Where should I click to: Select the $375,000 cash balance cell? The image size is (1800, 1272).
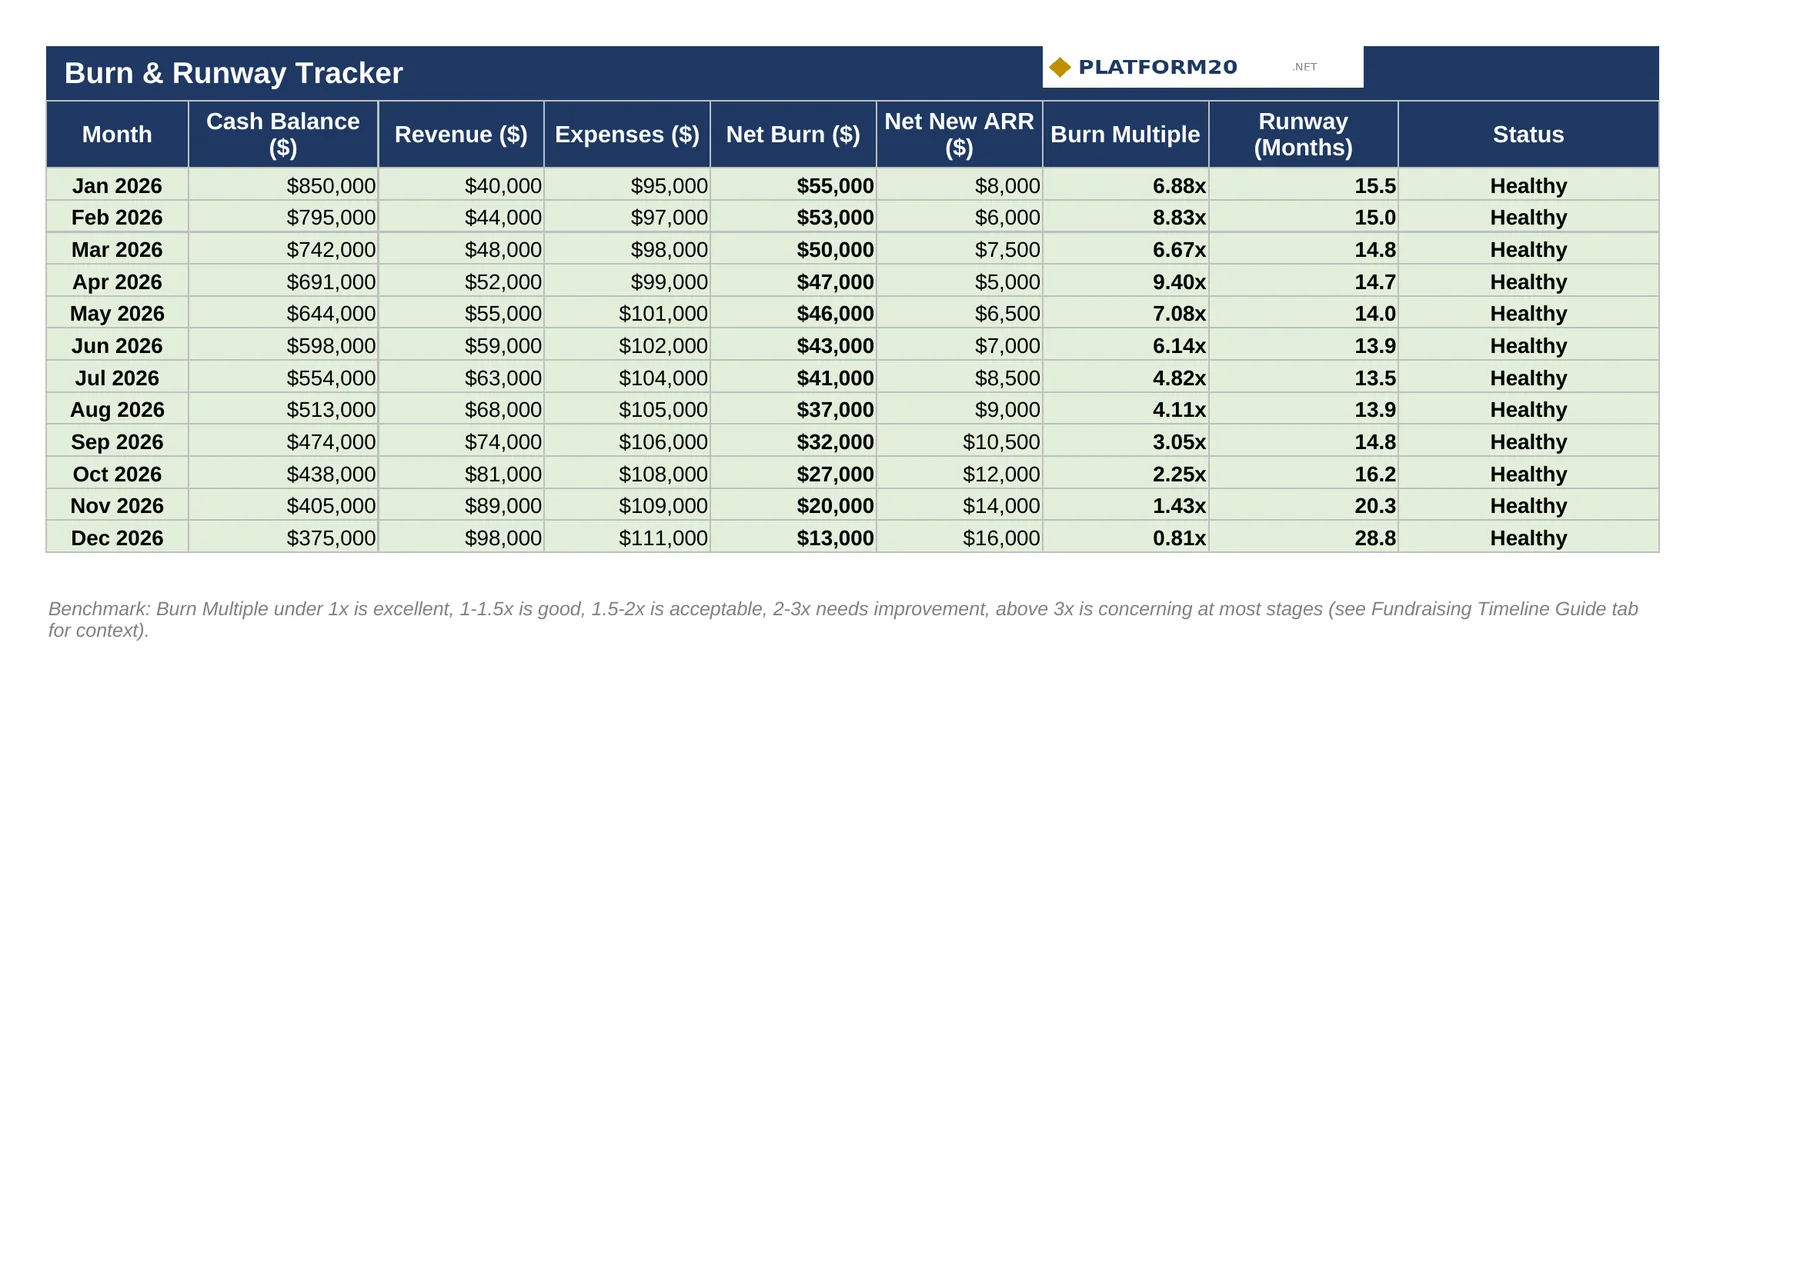click(x=283, y=537)
